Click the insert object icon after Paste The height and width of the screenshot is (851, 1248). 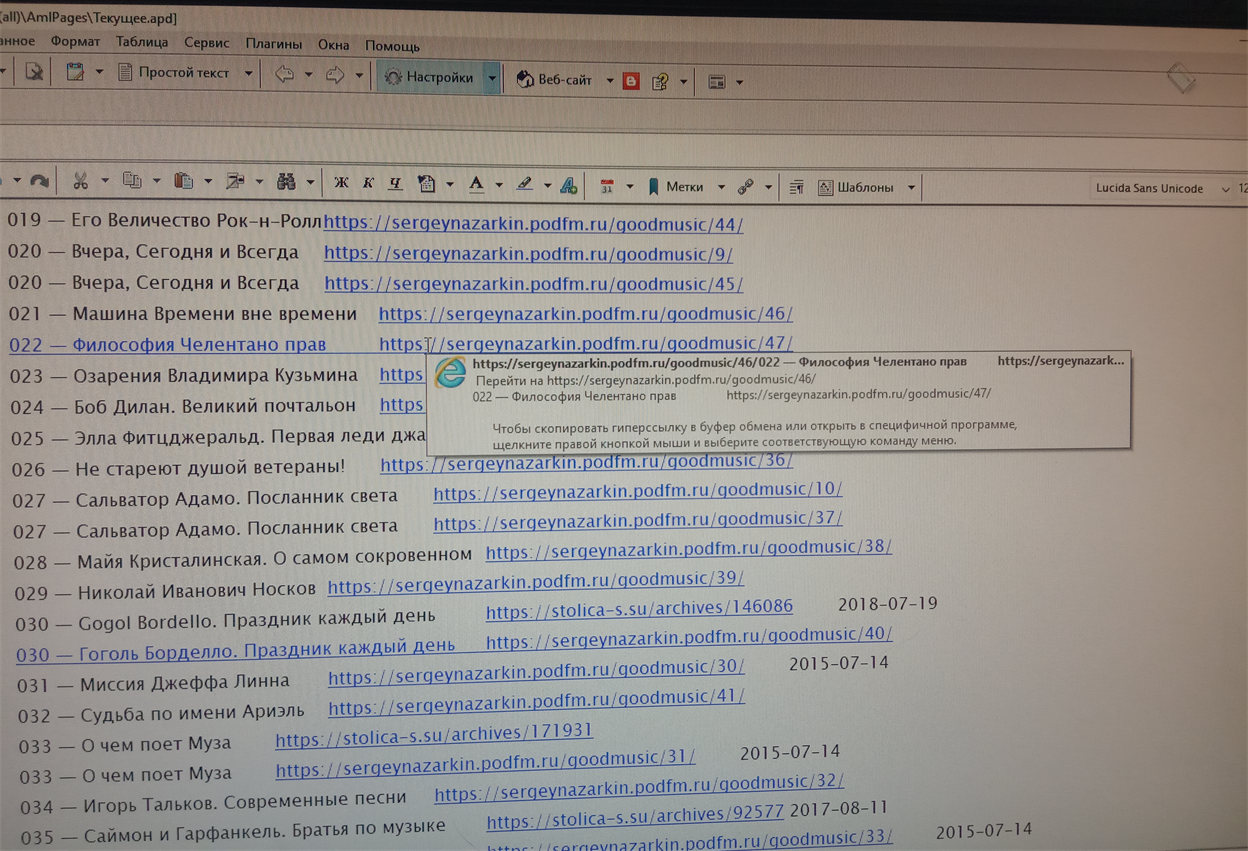pyautogui.click(x=235, y=182)
